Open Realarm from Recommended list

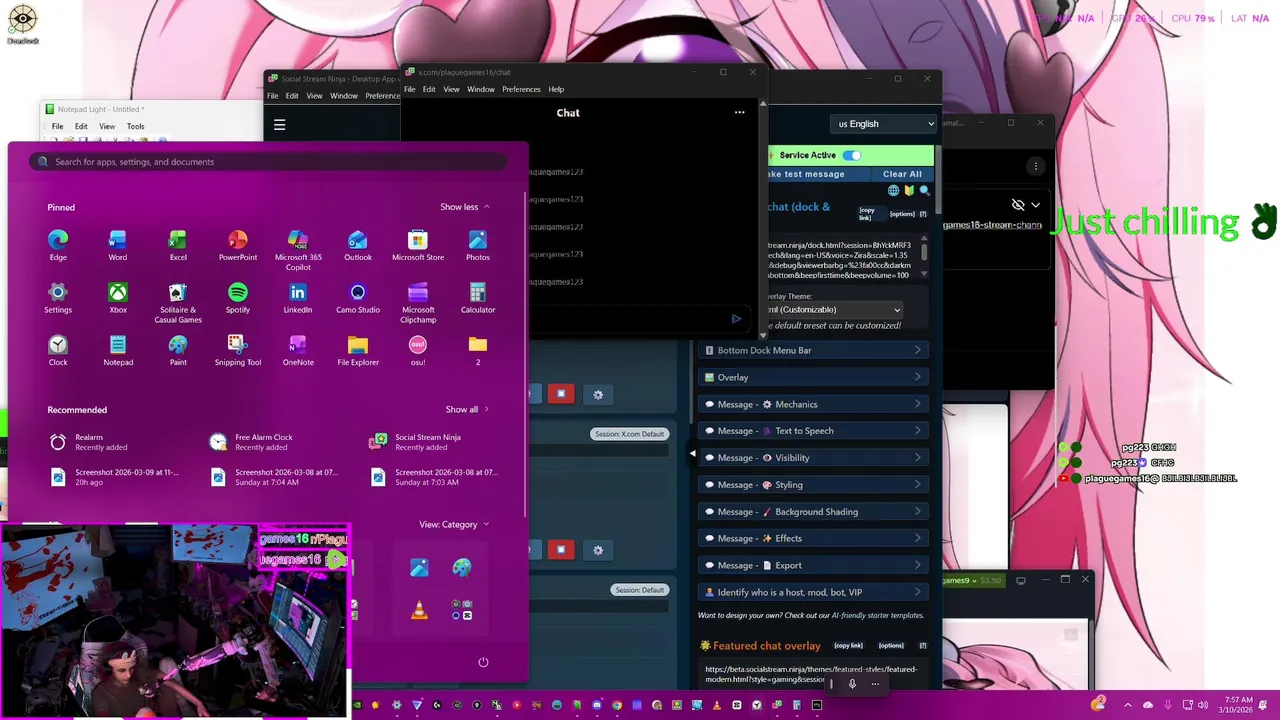[x=88, y=442]
